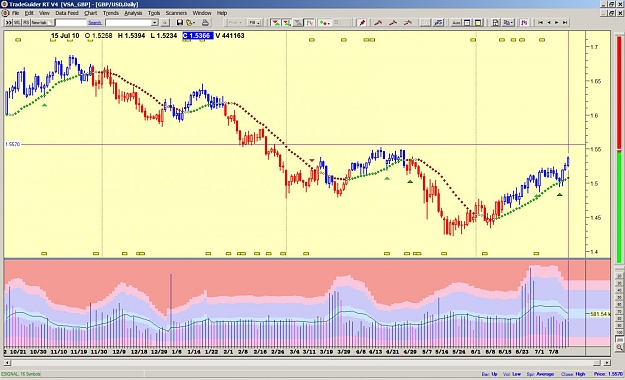Image resolution: width=625 pixels, height=380 pixels.
Task: Jump to the last bar
Action: pyautogui.click(x=565, y=23)
